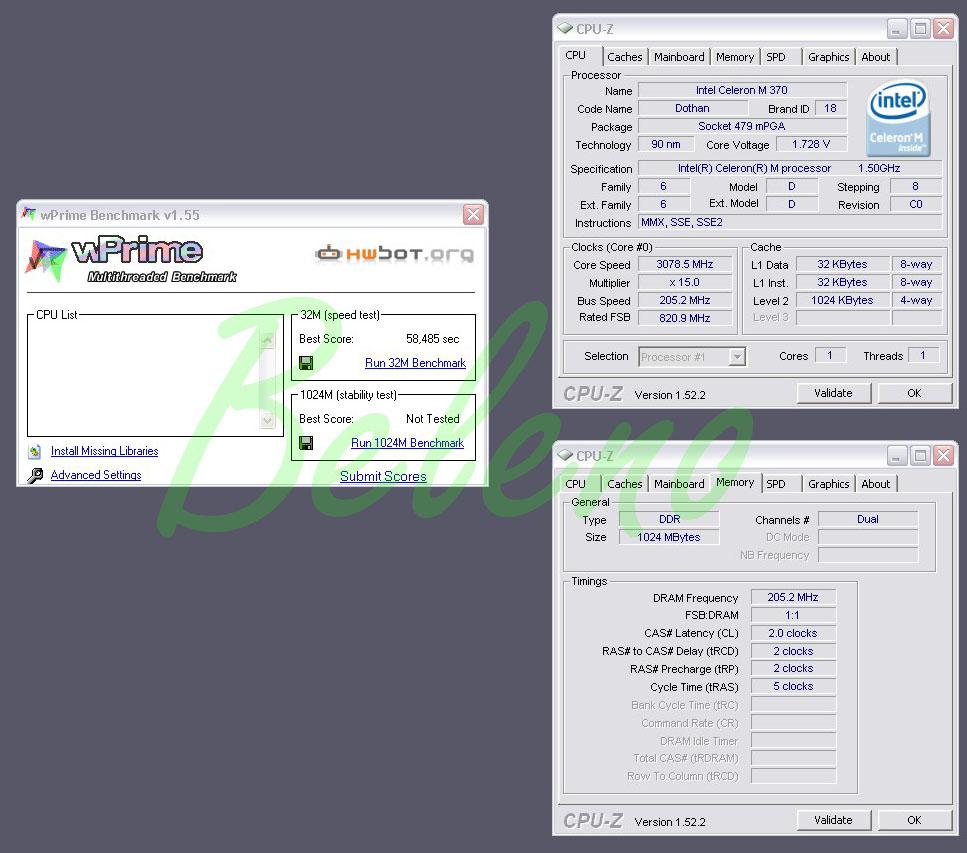The width and height of the screenshot is (967, 853).
Task: Open Caches tab in bottom CPU-Z
Action: pos(625,484)
